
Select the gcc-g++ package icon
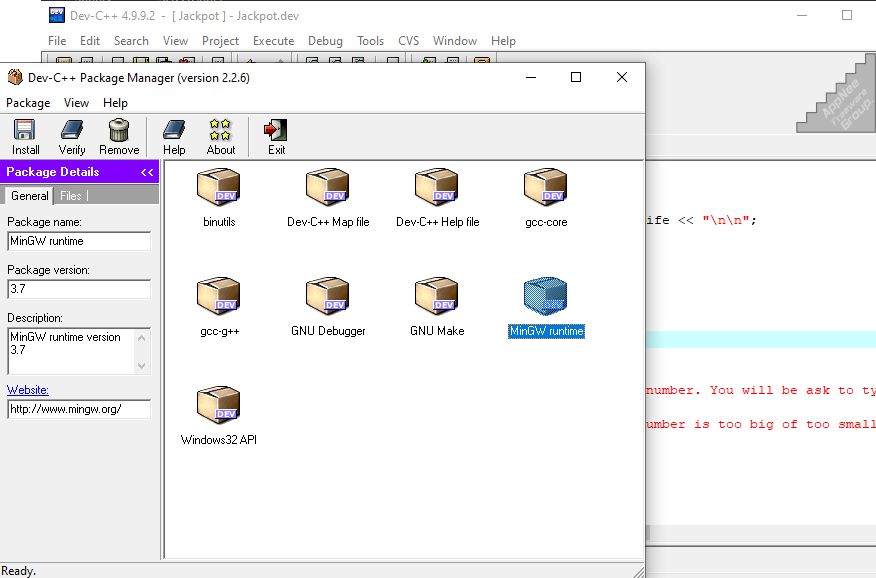[219, 296]
